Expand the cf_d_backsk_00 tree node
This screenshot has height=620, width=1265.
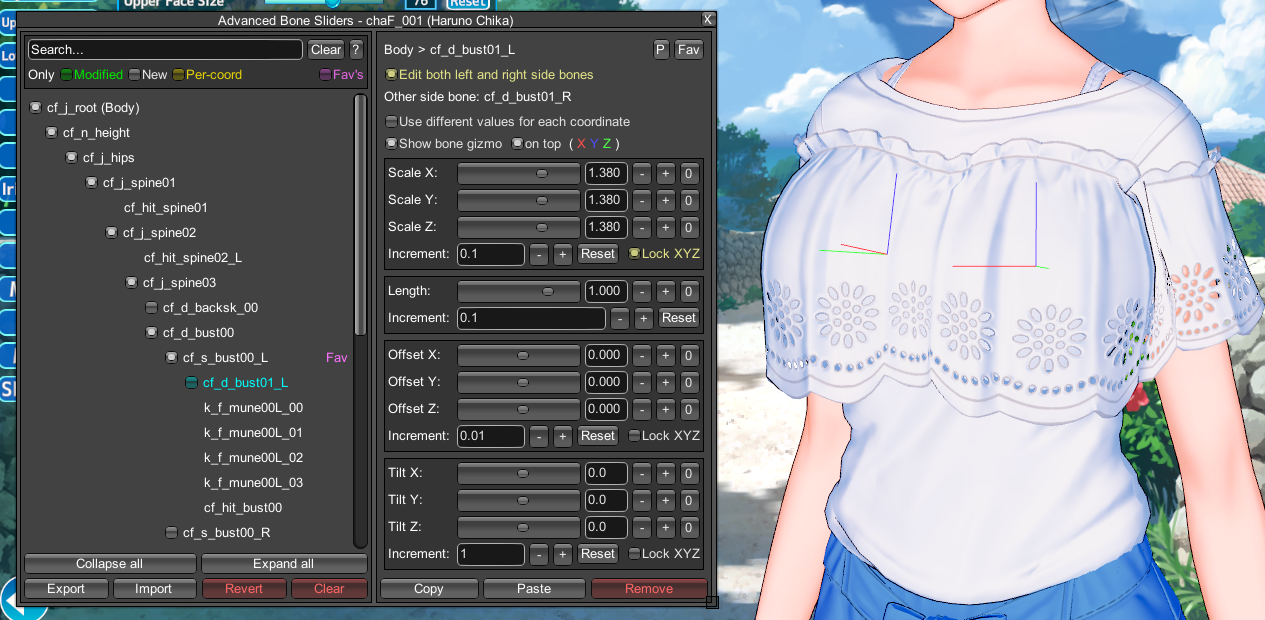pos(152,307)
